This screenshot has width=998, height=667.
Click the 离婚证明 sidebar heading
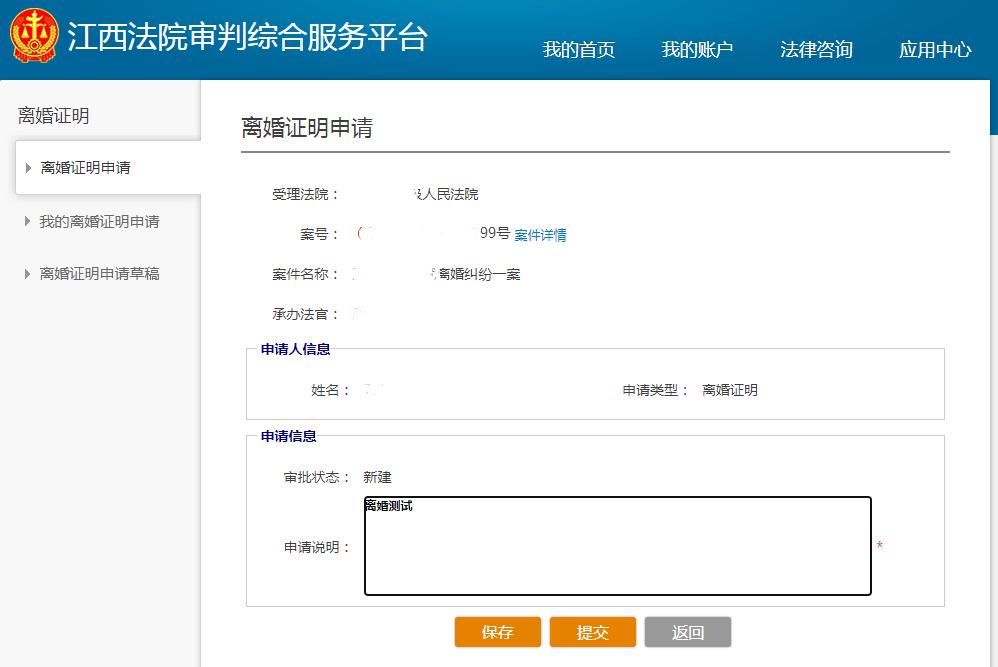[x=54, y=116]
